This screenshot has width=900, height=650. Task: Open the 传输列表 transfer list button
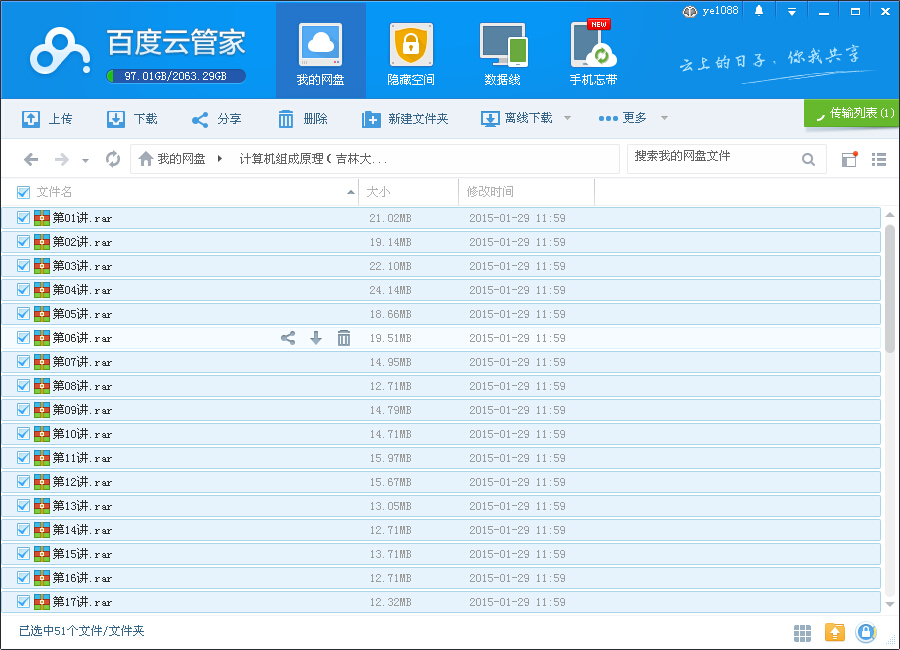click(x=852, y=113)
